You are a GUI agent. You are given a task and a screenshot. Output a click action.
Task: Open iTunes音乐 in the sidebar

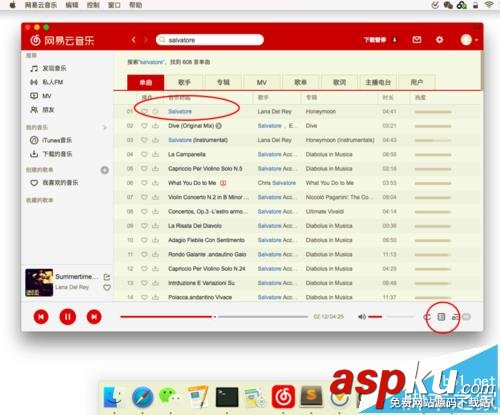pos(51,140)
